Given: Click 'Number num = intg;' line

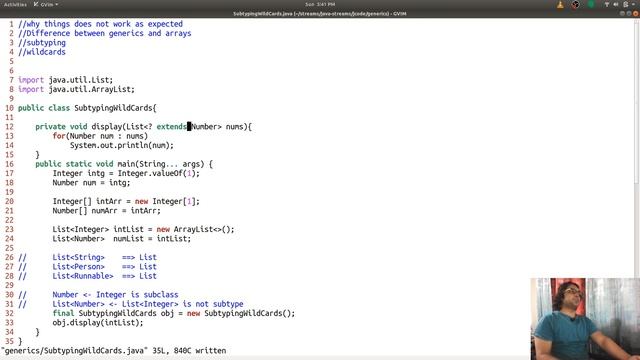Looking at the screenshot, I should point(91,182).
